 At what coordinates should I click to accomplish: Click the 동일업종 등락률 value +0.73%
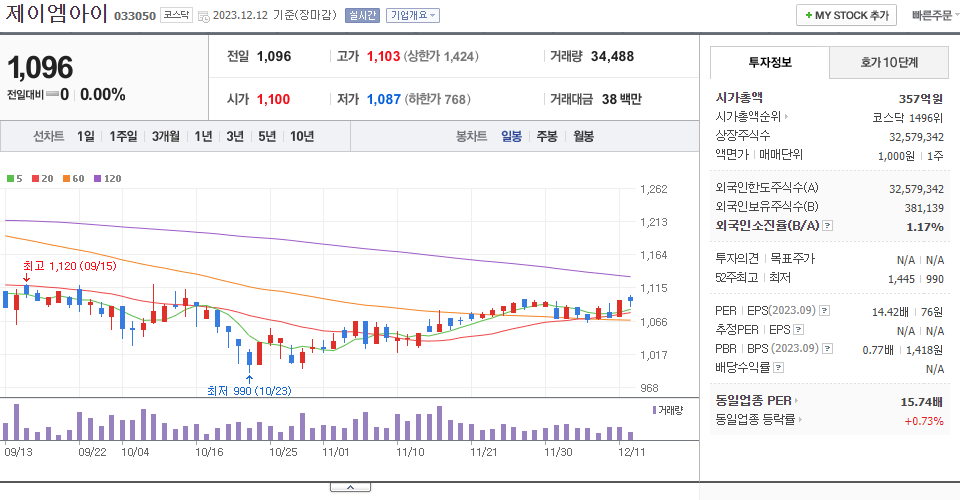pyautogui.click(x=924, y=421)
